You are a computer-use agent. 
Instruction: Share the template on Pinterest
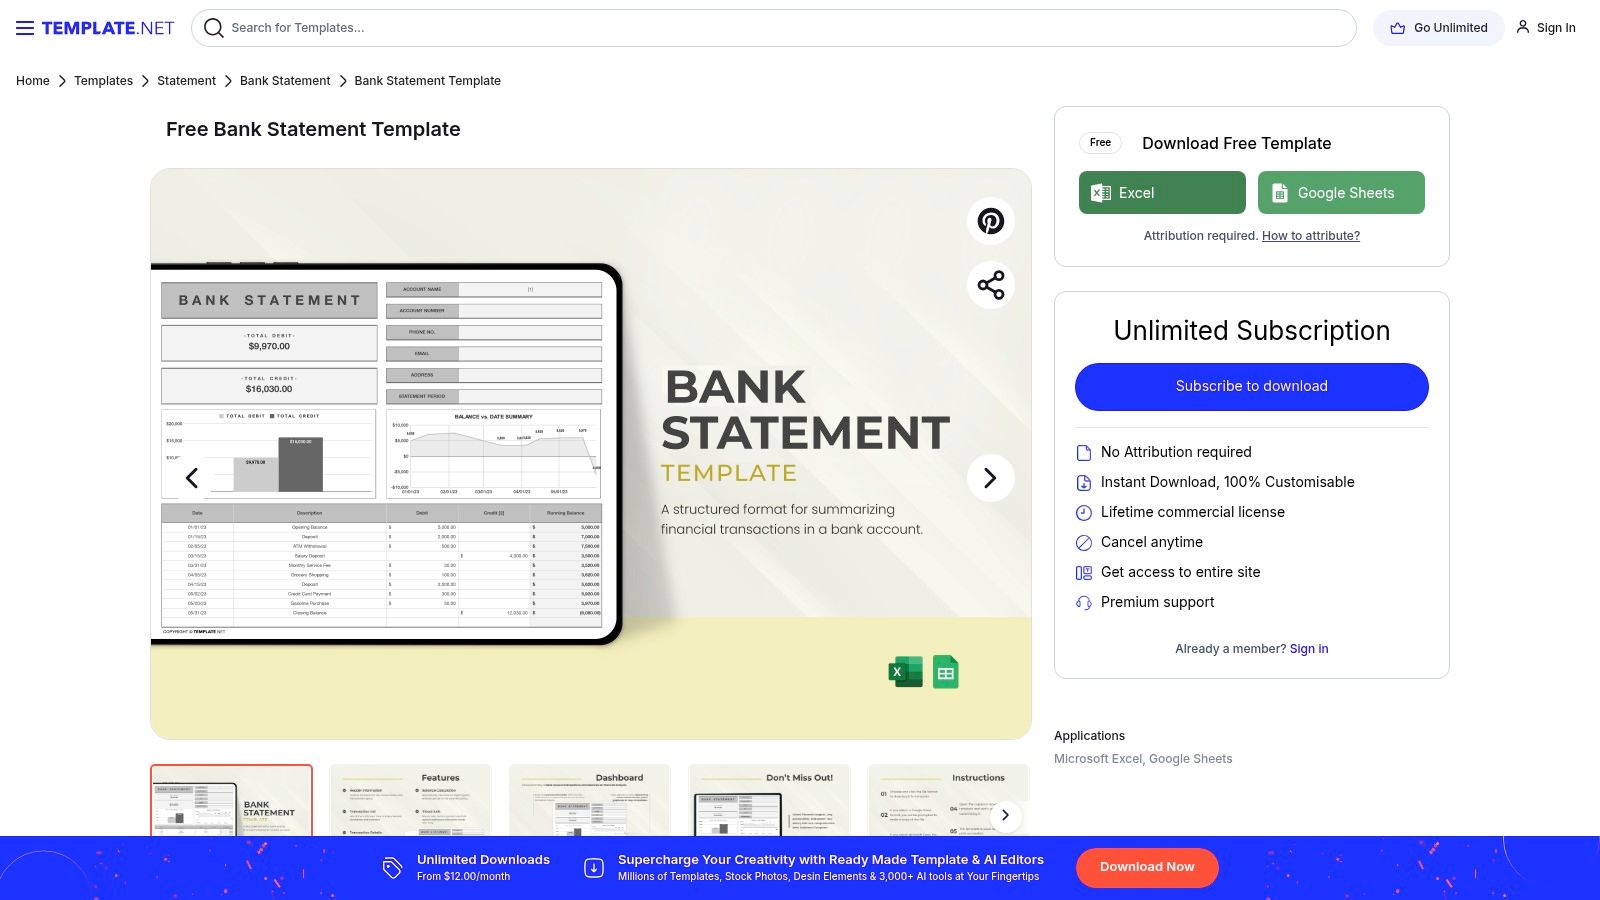(x=991, y=221)
